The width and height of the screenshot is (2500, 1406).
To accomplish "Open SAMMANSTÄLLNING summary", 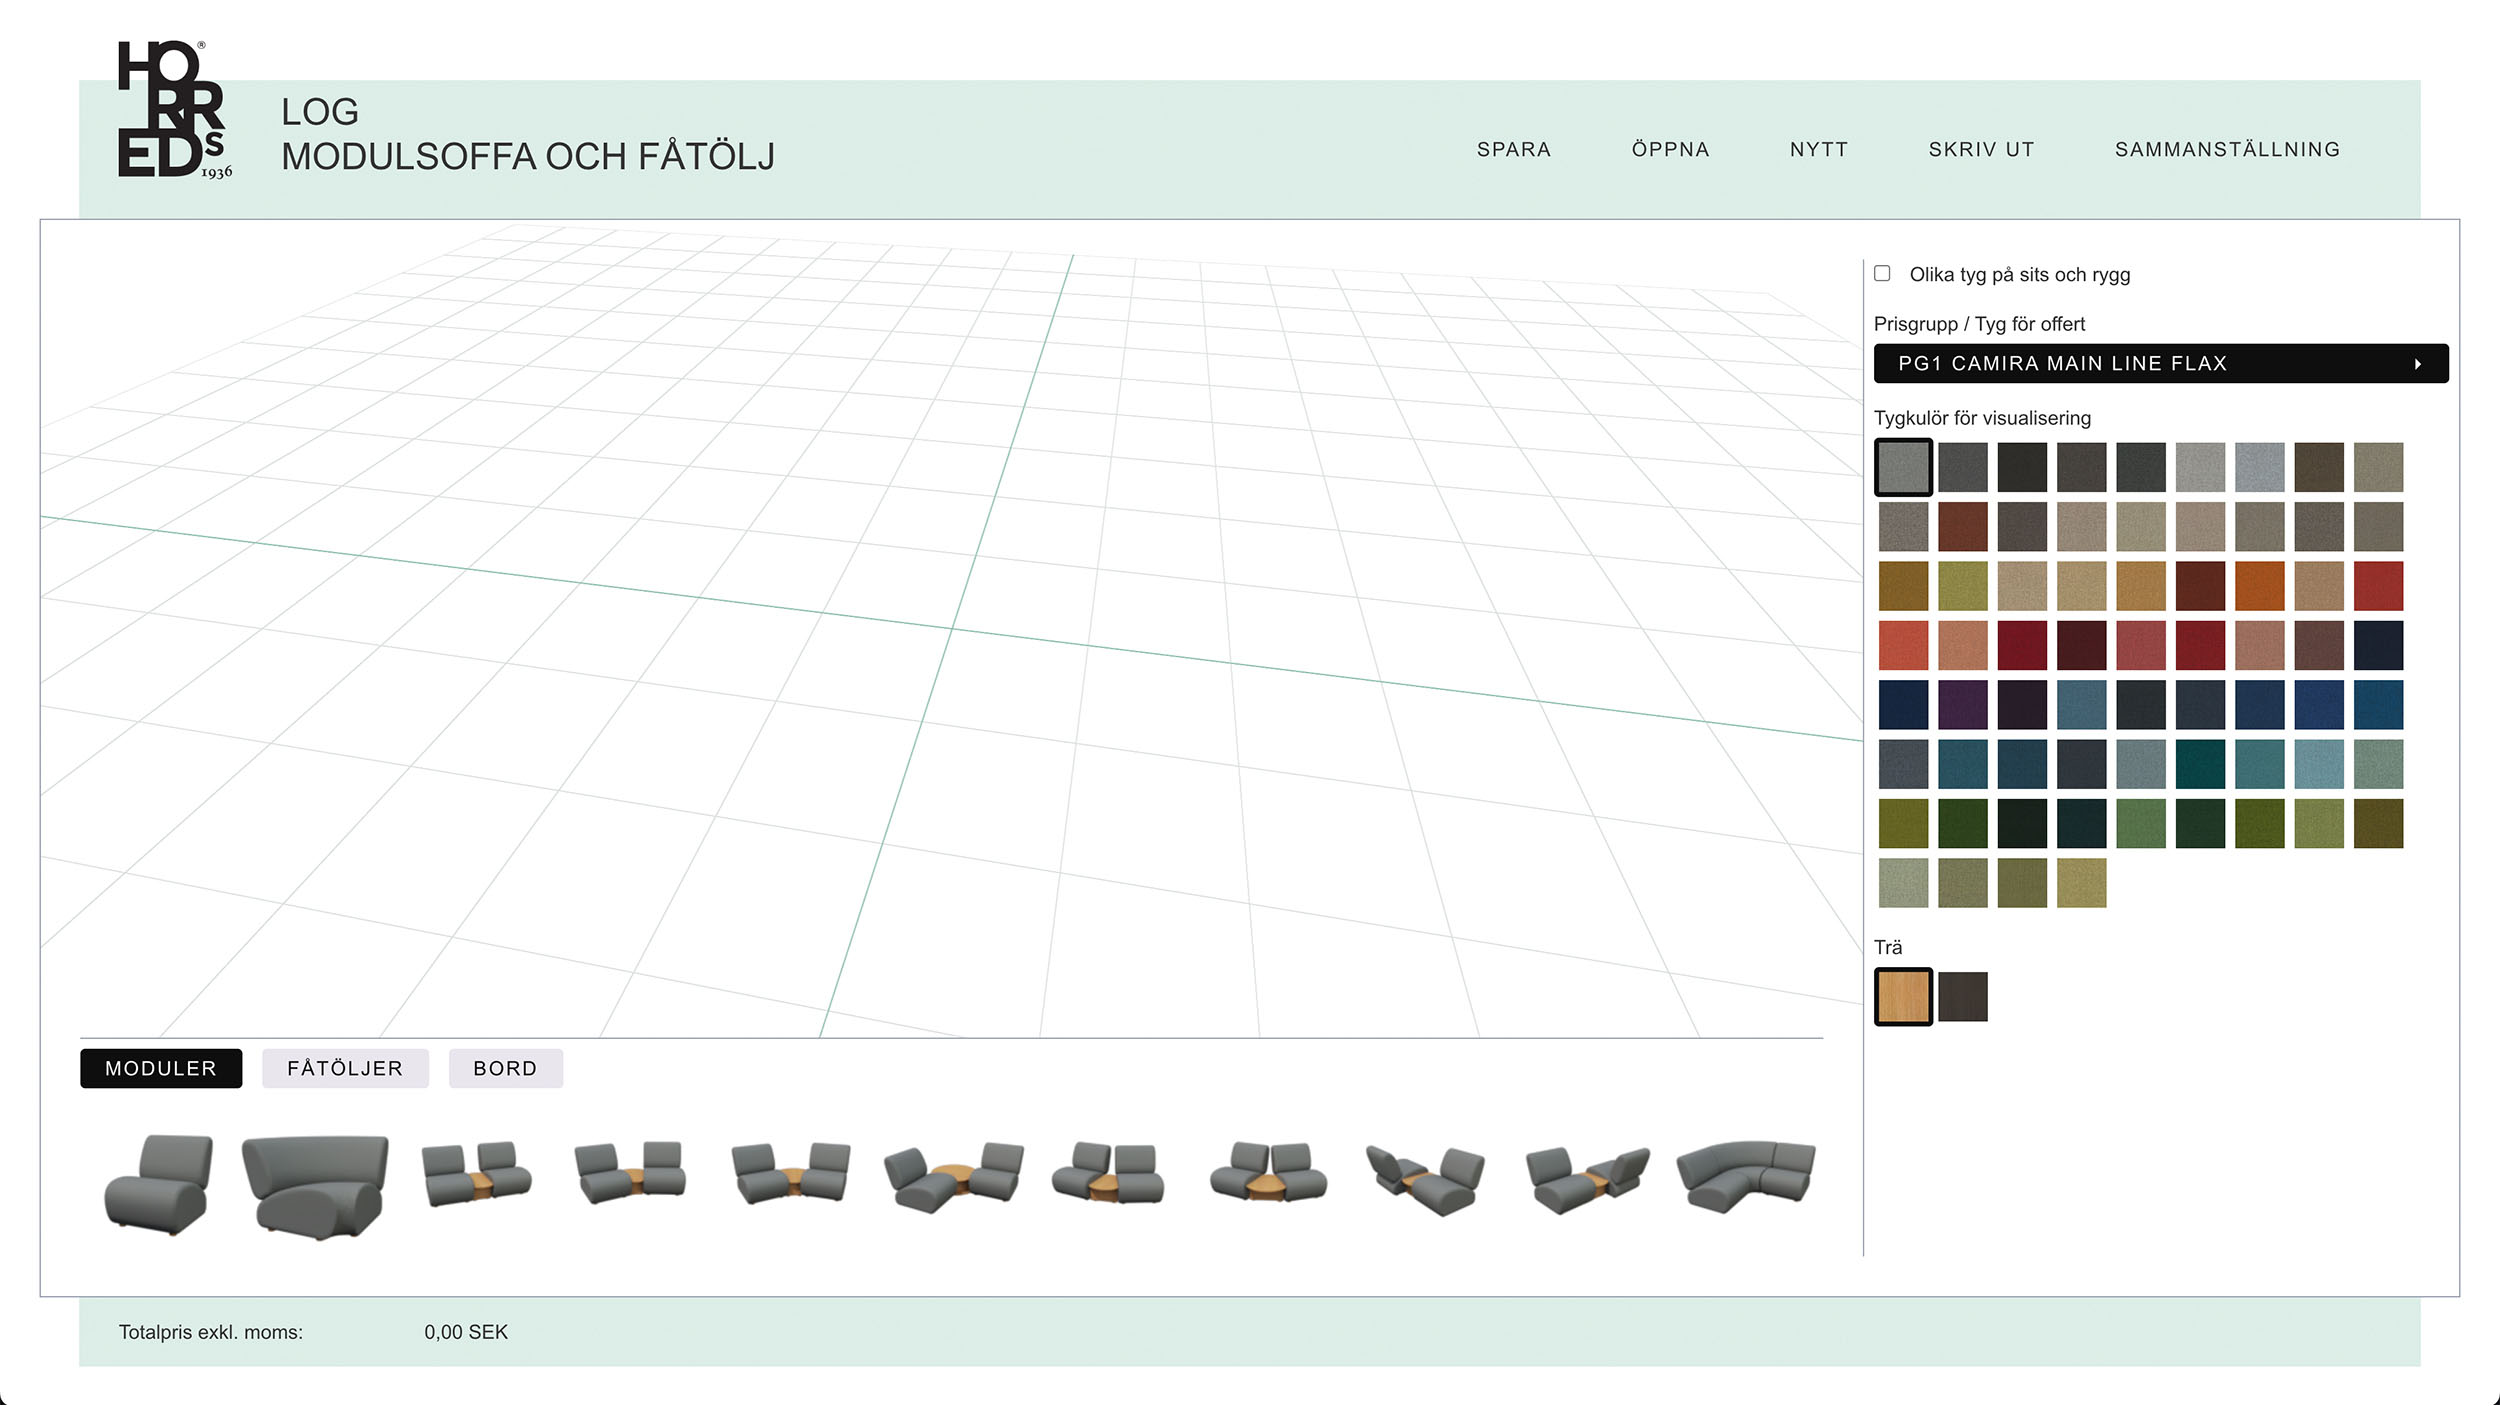I will coord(2227,150).
